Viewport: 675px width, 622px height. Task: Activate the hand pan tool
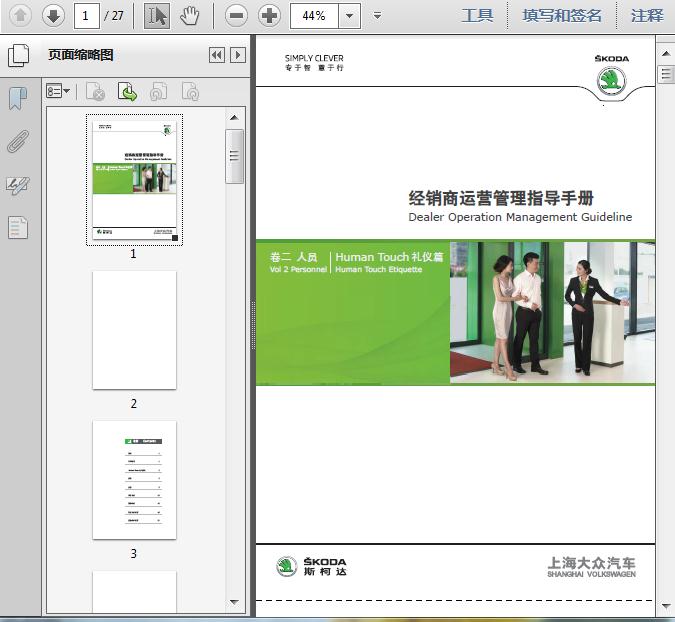click(189, 16)
